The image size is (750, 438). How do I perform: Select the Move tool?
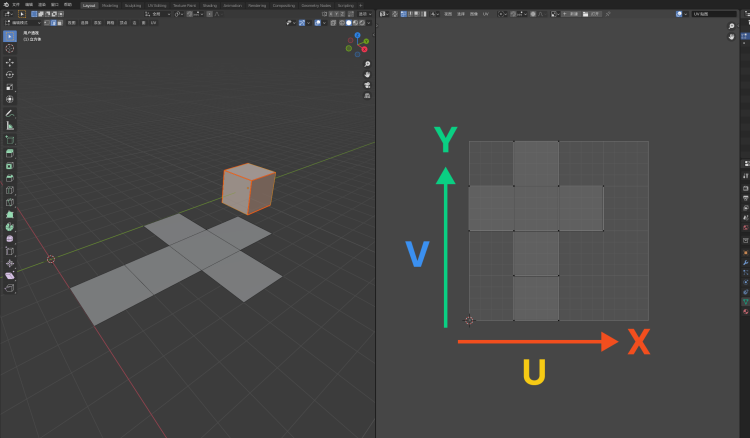pos(10,62)
